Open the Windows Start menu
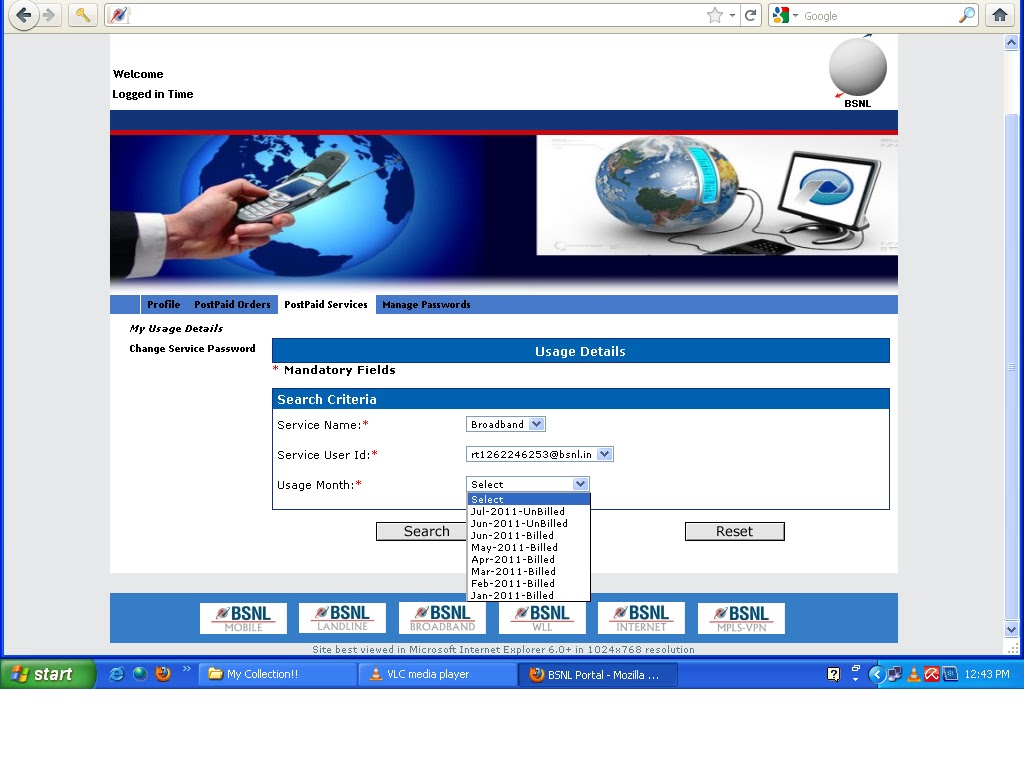 48,674
